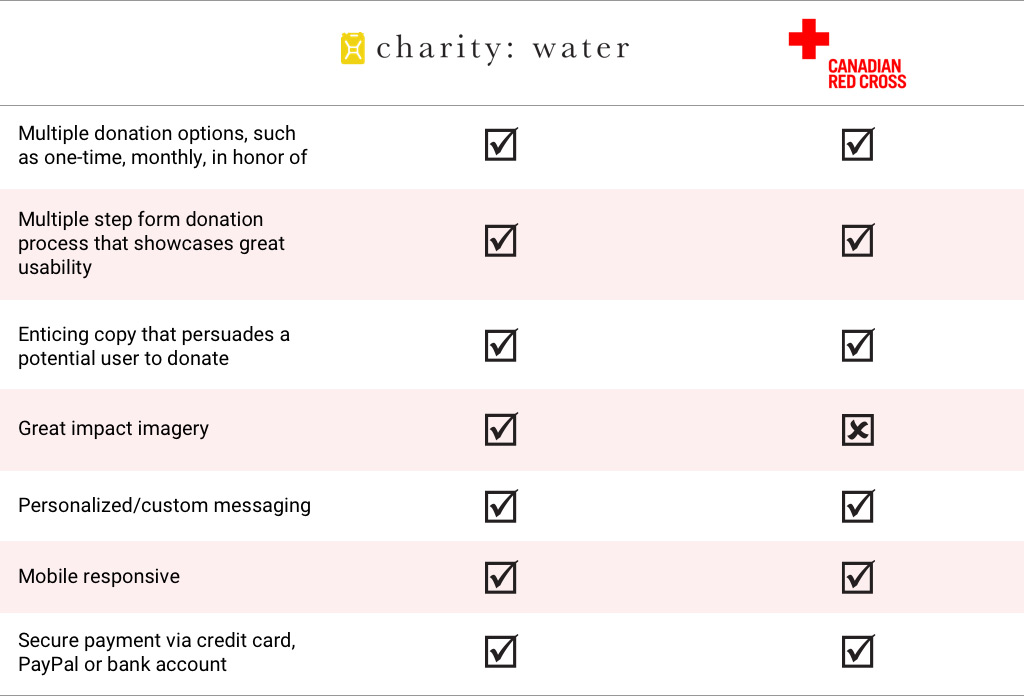This screenshot has height=696, width=1024.
Task: Click the charity: water checkbox for Enticing copy
Action: [501, 345]
